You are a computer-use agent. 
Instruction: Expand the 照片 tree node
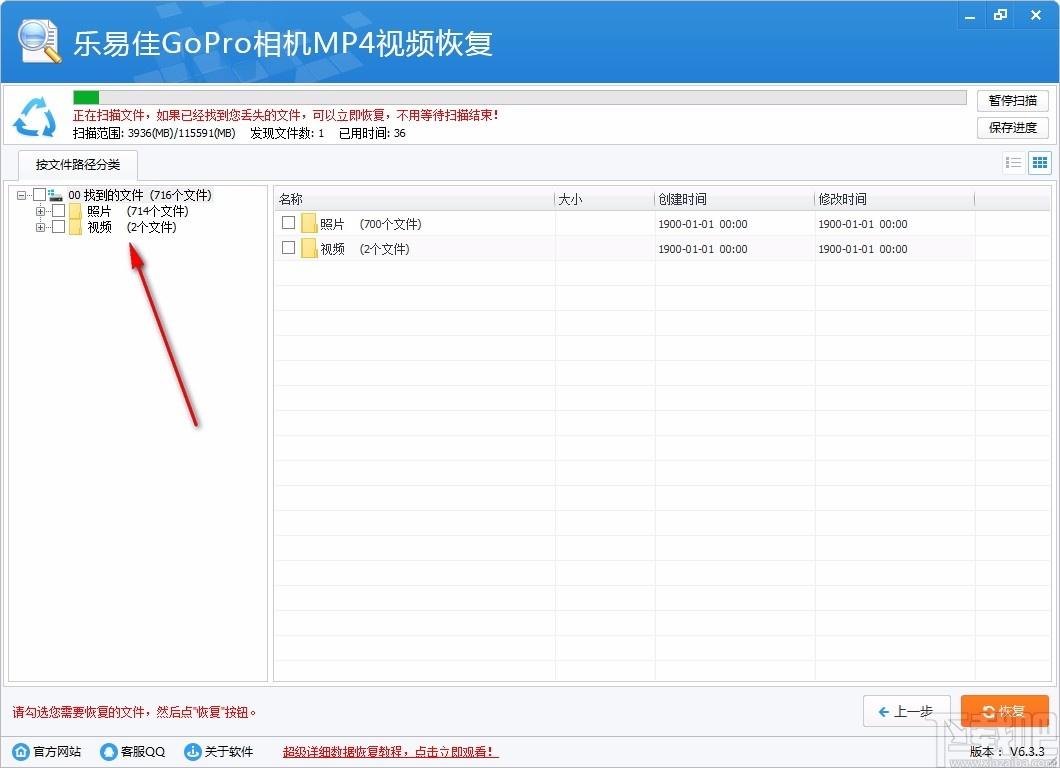[x=41, y=212]
